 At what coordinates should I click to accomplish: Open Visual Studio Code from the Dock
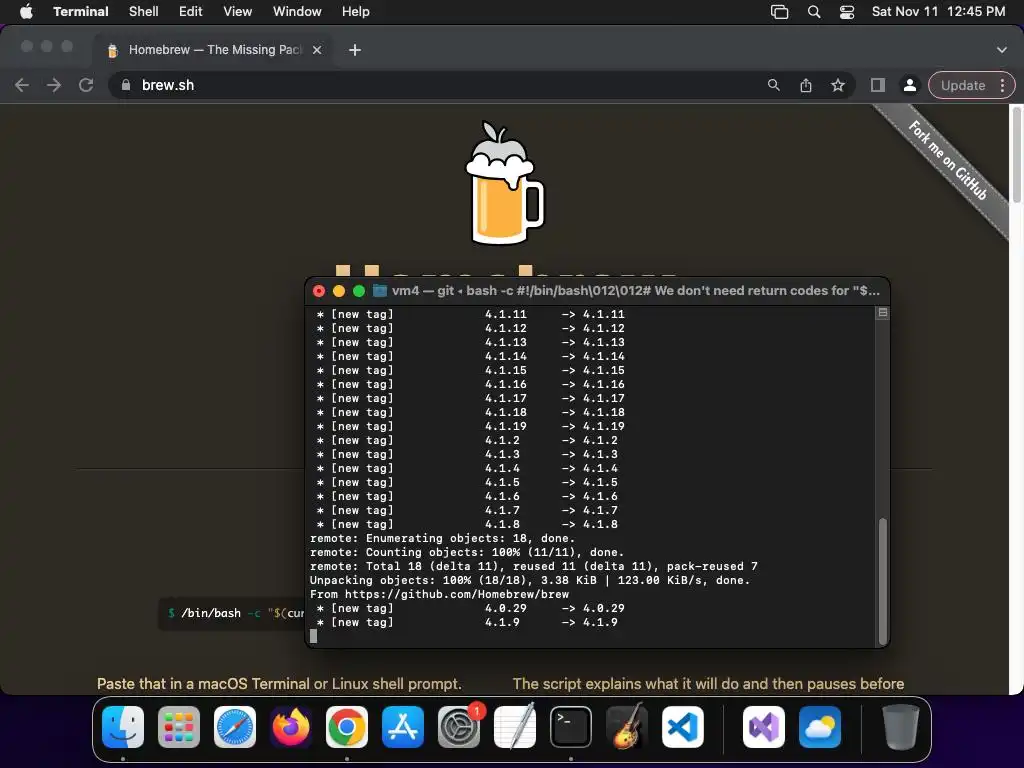tap(683, 727)
